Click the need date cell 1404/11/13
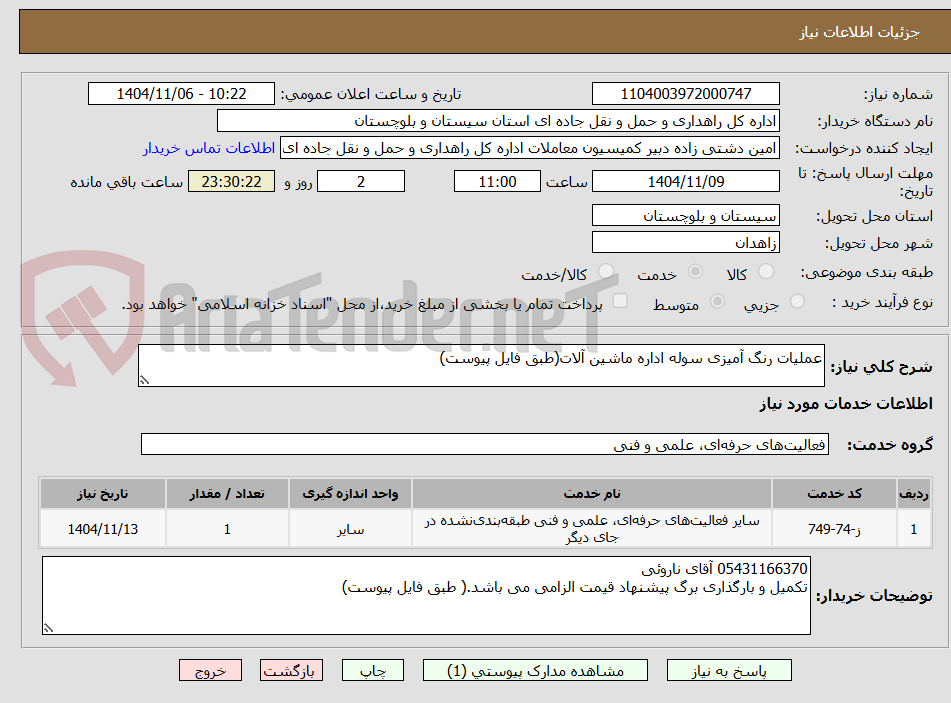Screen dimensions: 951x703 point(102,529)
